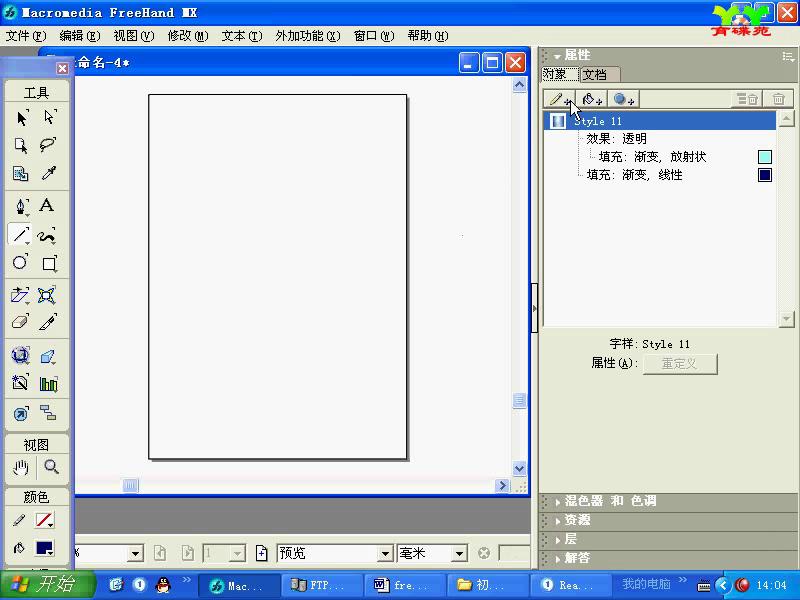Expand the 解答 panel
Viewport: 800px width, 600px height.
point(558,559)
